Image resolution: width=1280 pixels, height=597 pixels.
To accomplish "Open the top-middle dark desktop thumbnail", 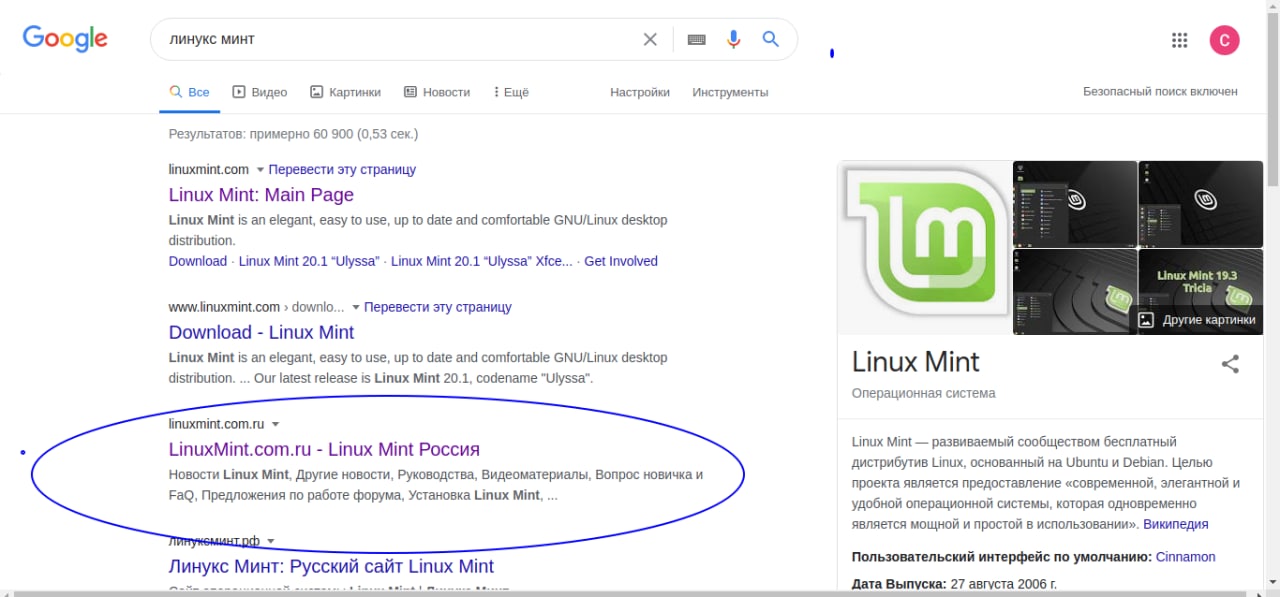I will pos(1075,204).
